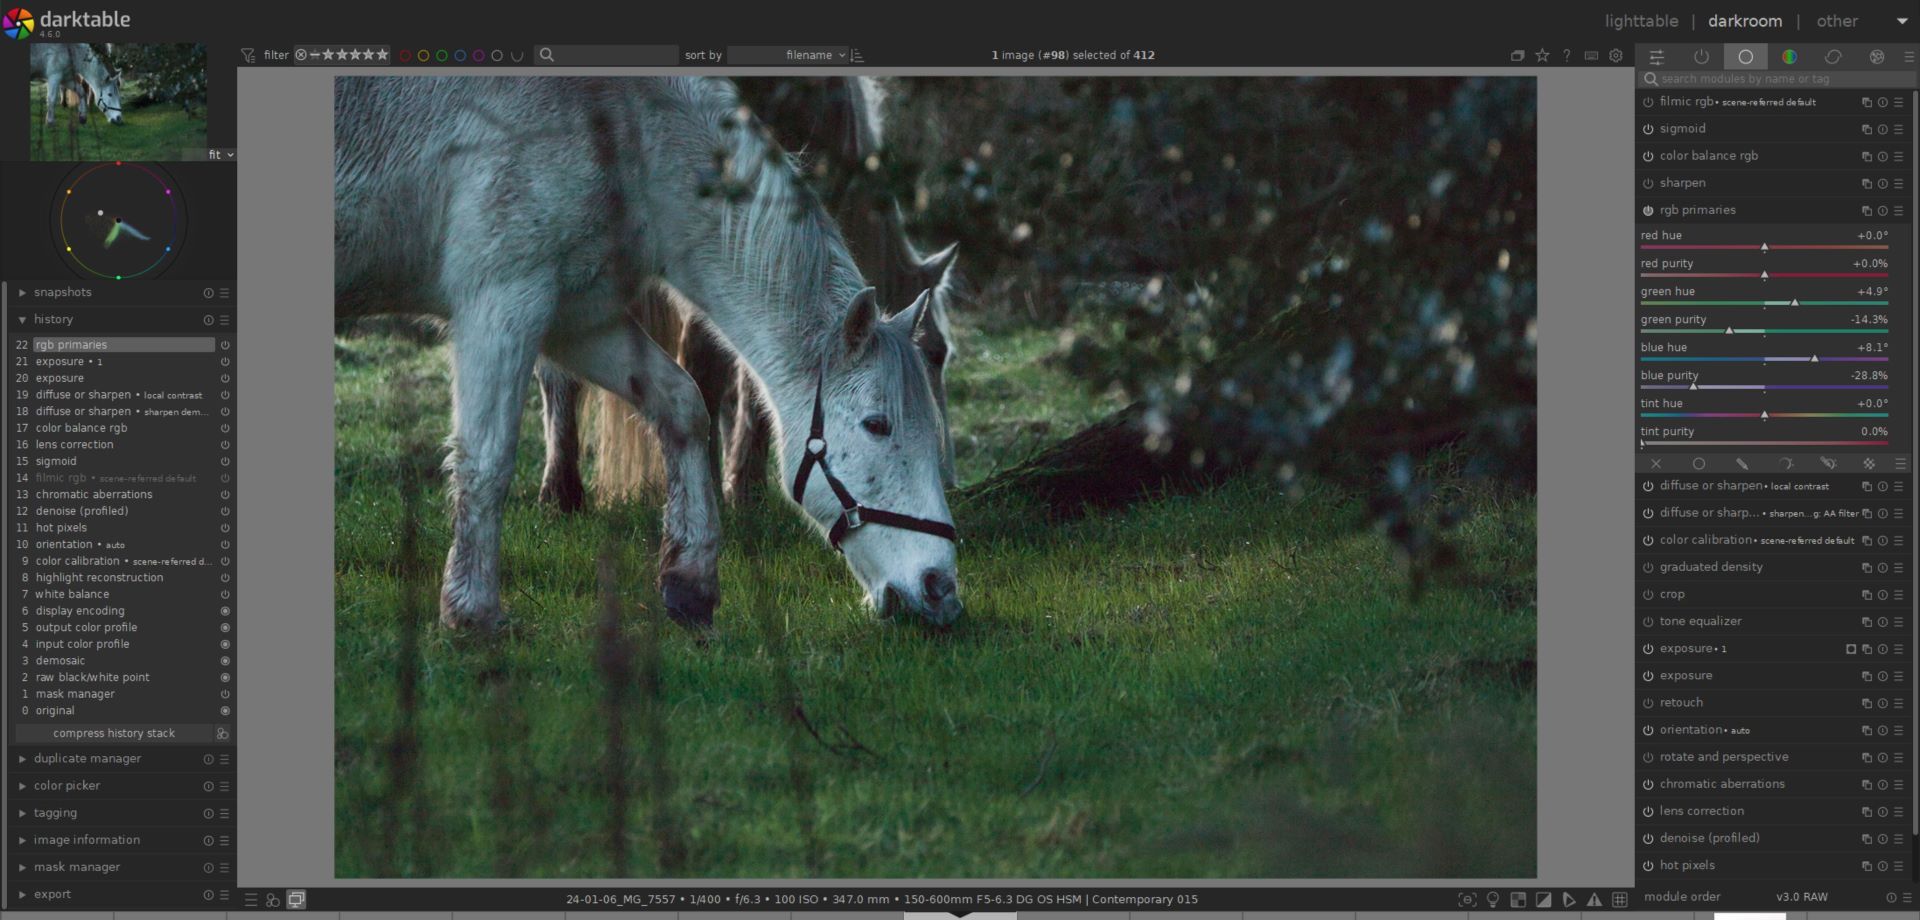Open the reset all ratings icon before stars
The height and width of the screenshot is (920, 1920).
tap(300, 55)
